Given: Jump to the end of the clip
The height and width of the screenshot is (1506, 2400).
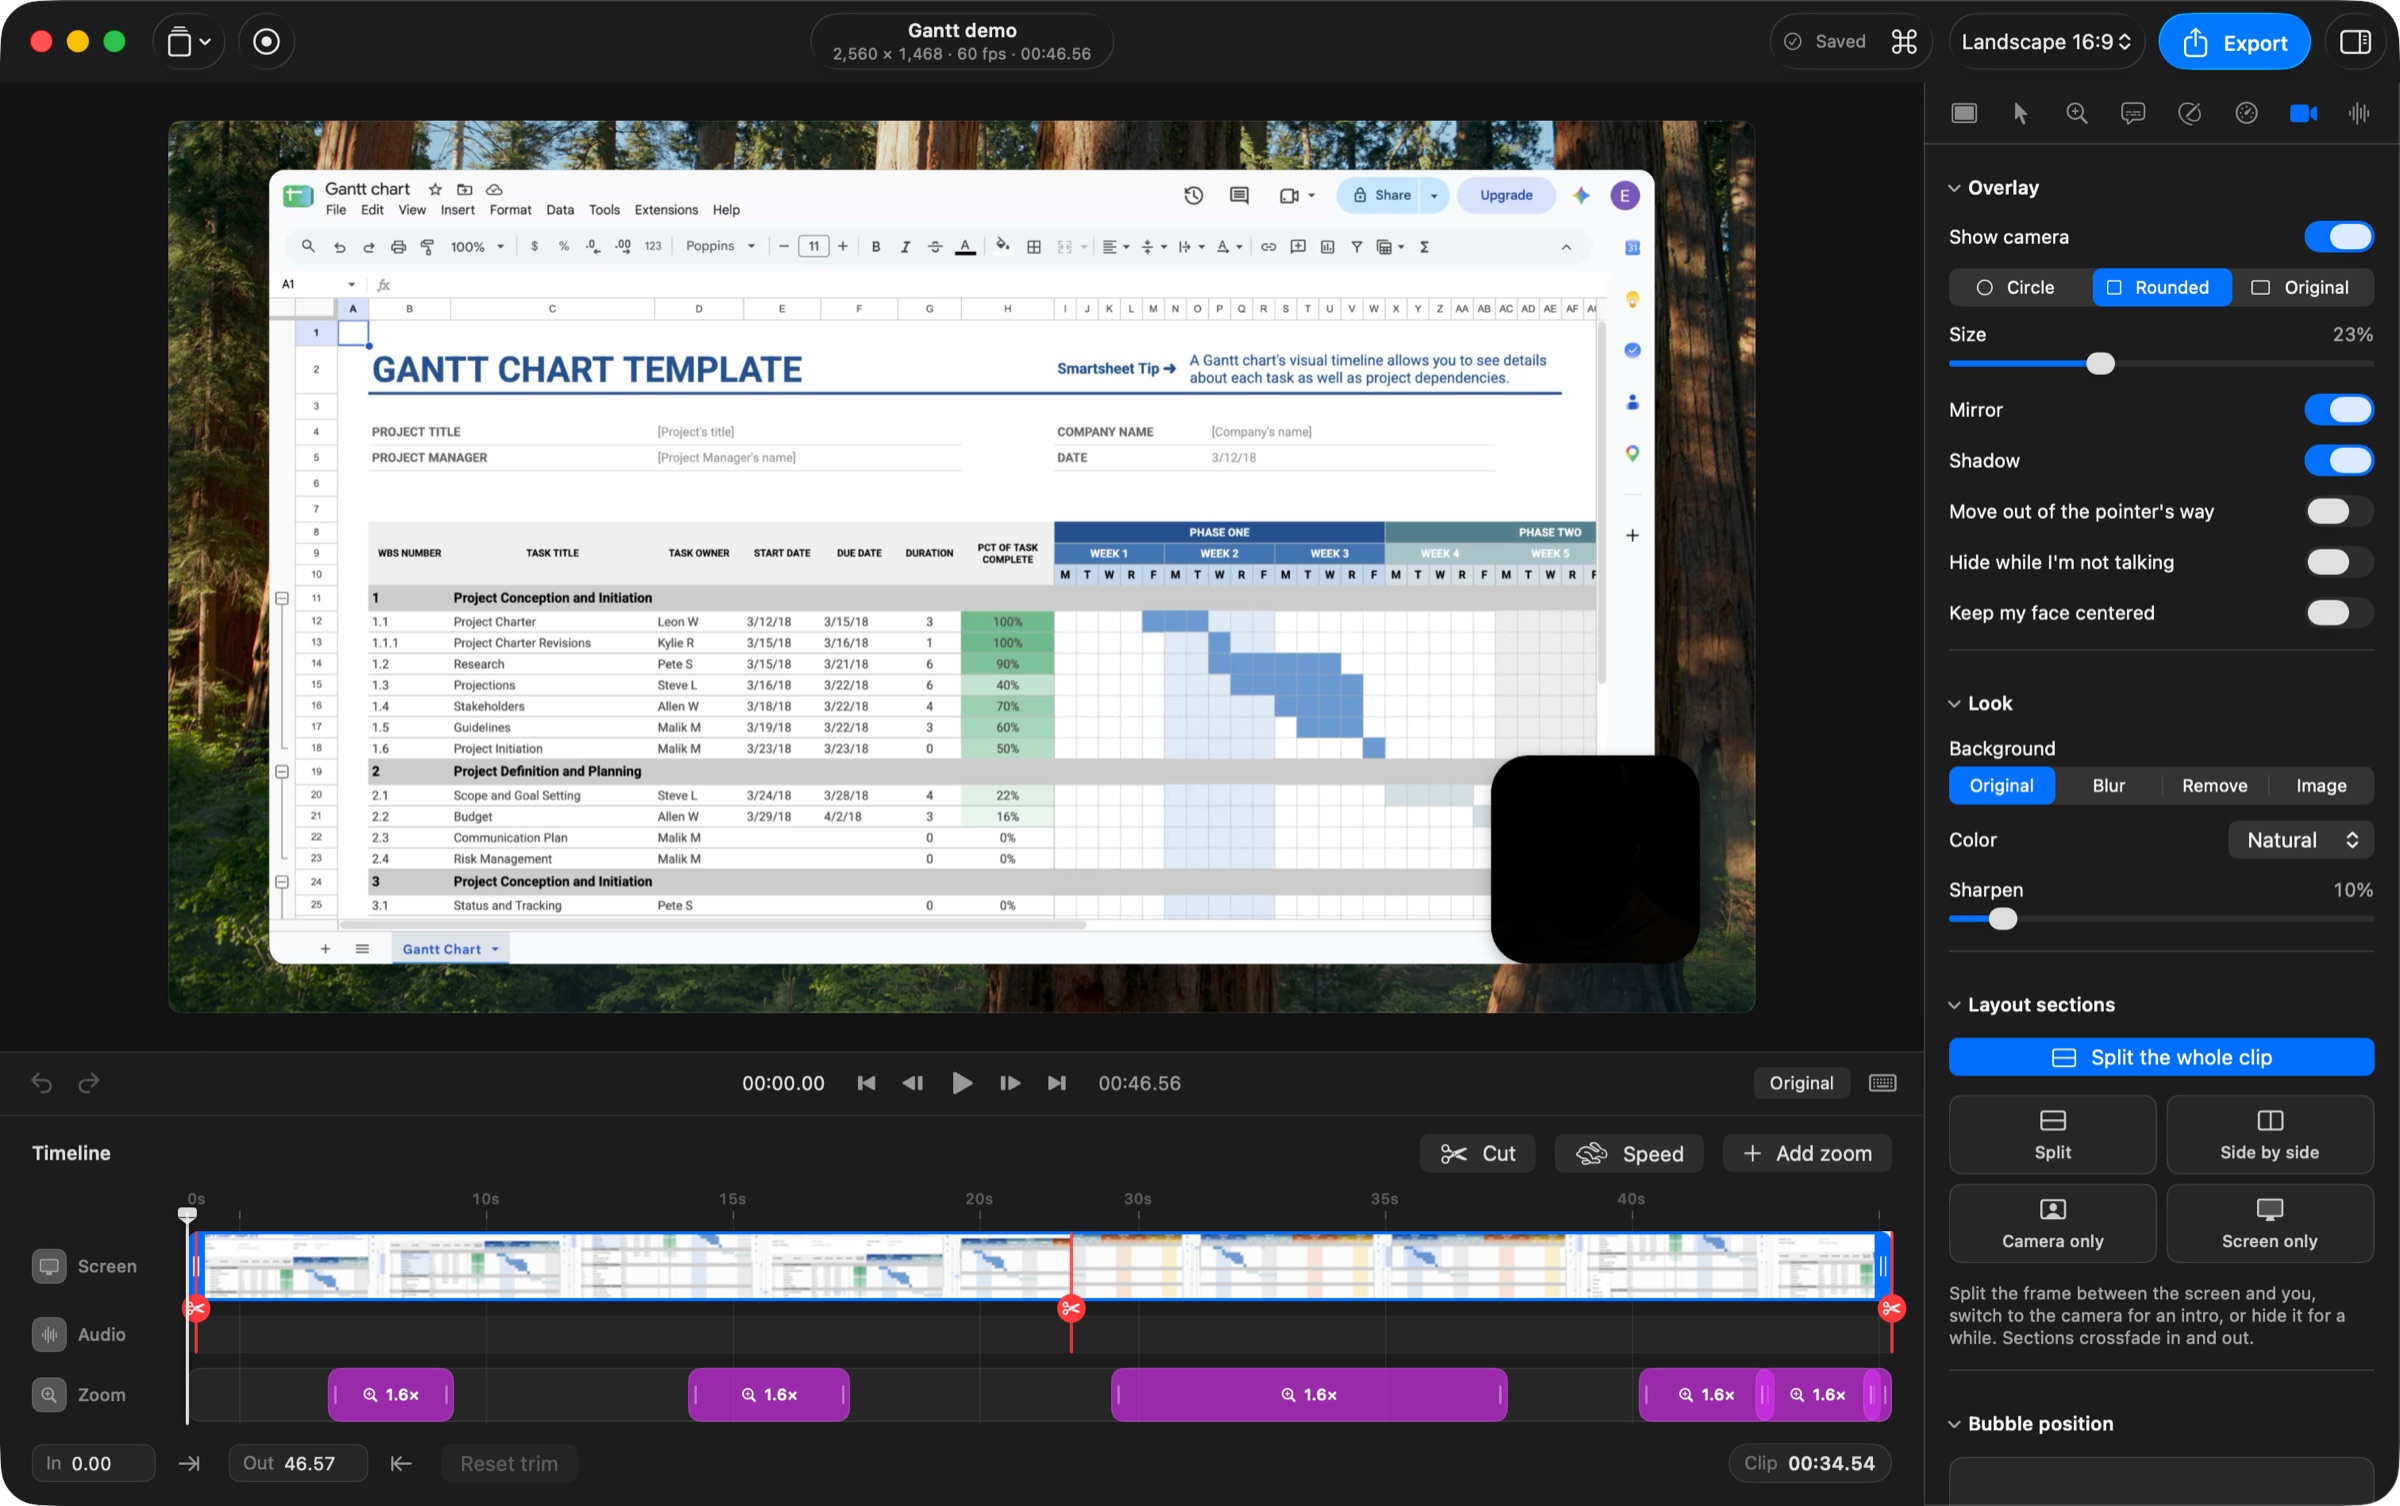Looking at the screenshot, I should click(x=1057, y=1083).
